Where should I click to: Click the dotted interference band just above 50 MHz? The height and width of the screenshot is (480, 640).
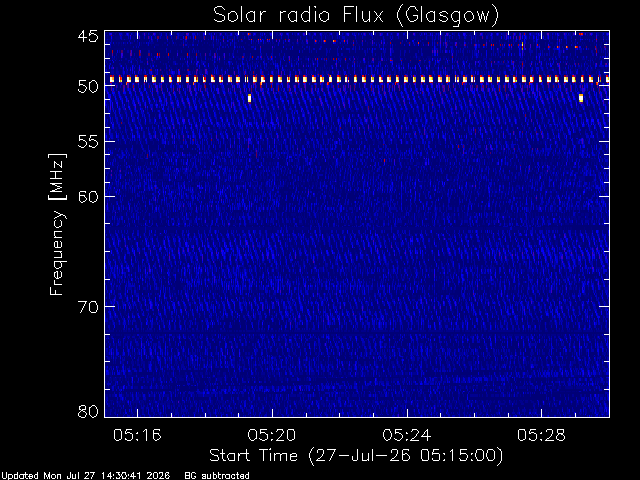pos(358,79)
